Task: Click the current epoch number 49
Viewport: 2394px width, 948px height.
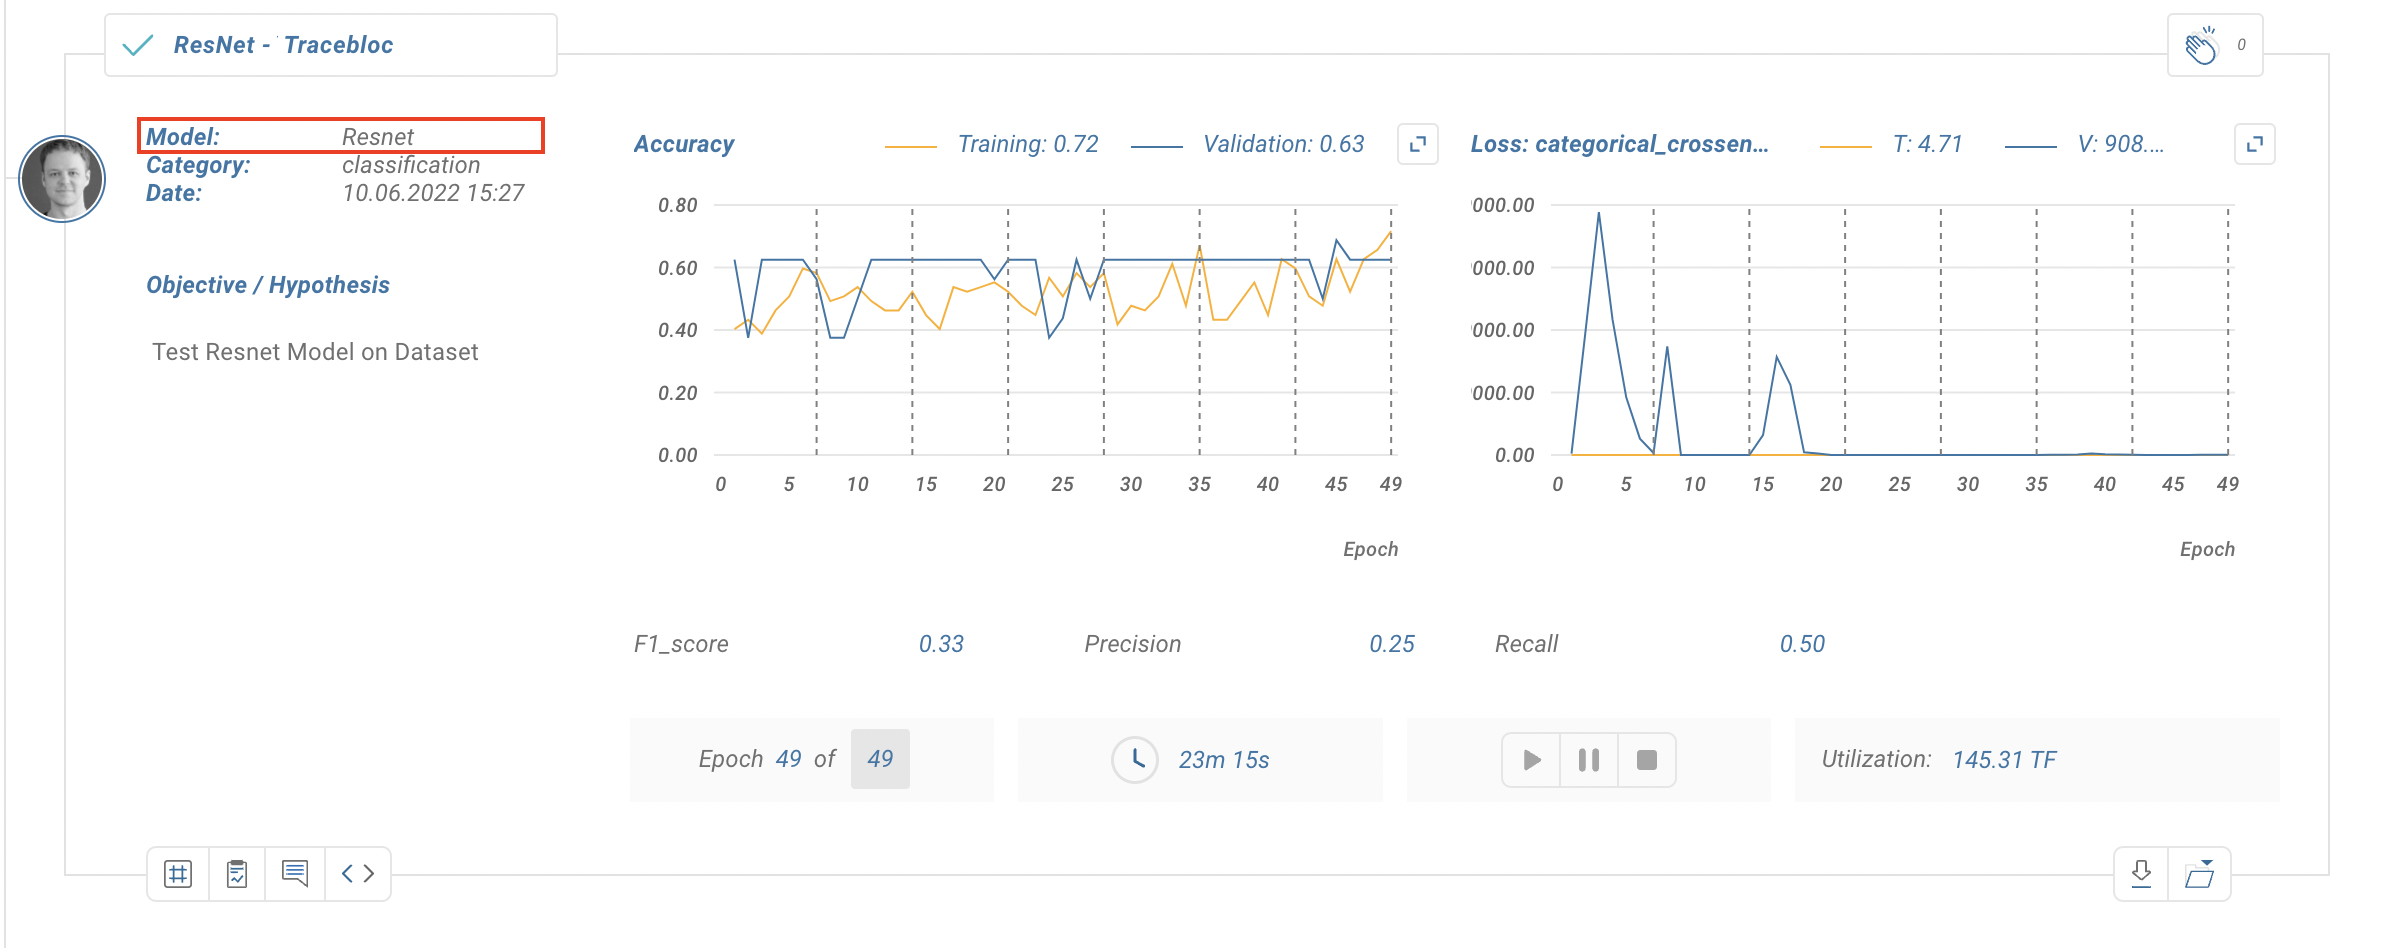Action: click(788, 759)
